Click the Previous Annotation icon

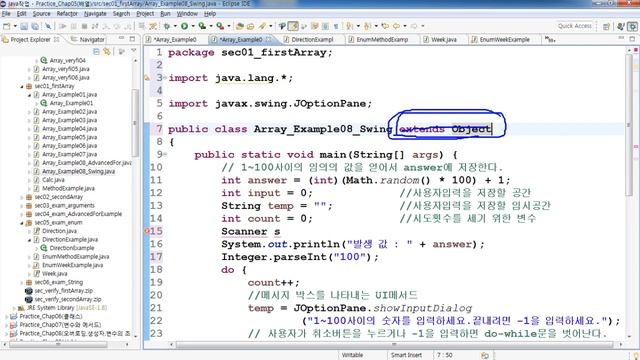click(367, 26)
